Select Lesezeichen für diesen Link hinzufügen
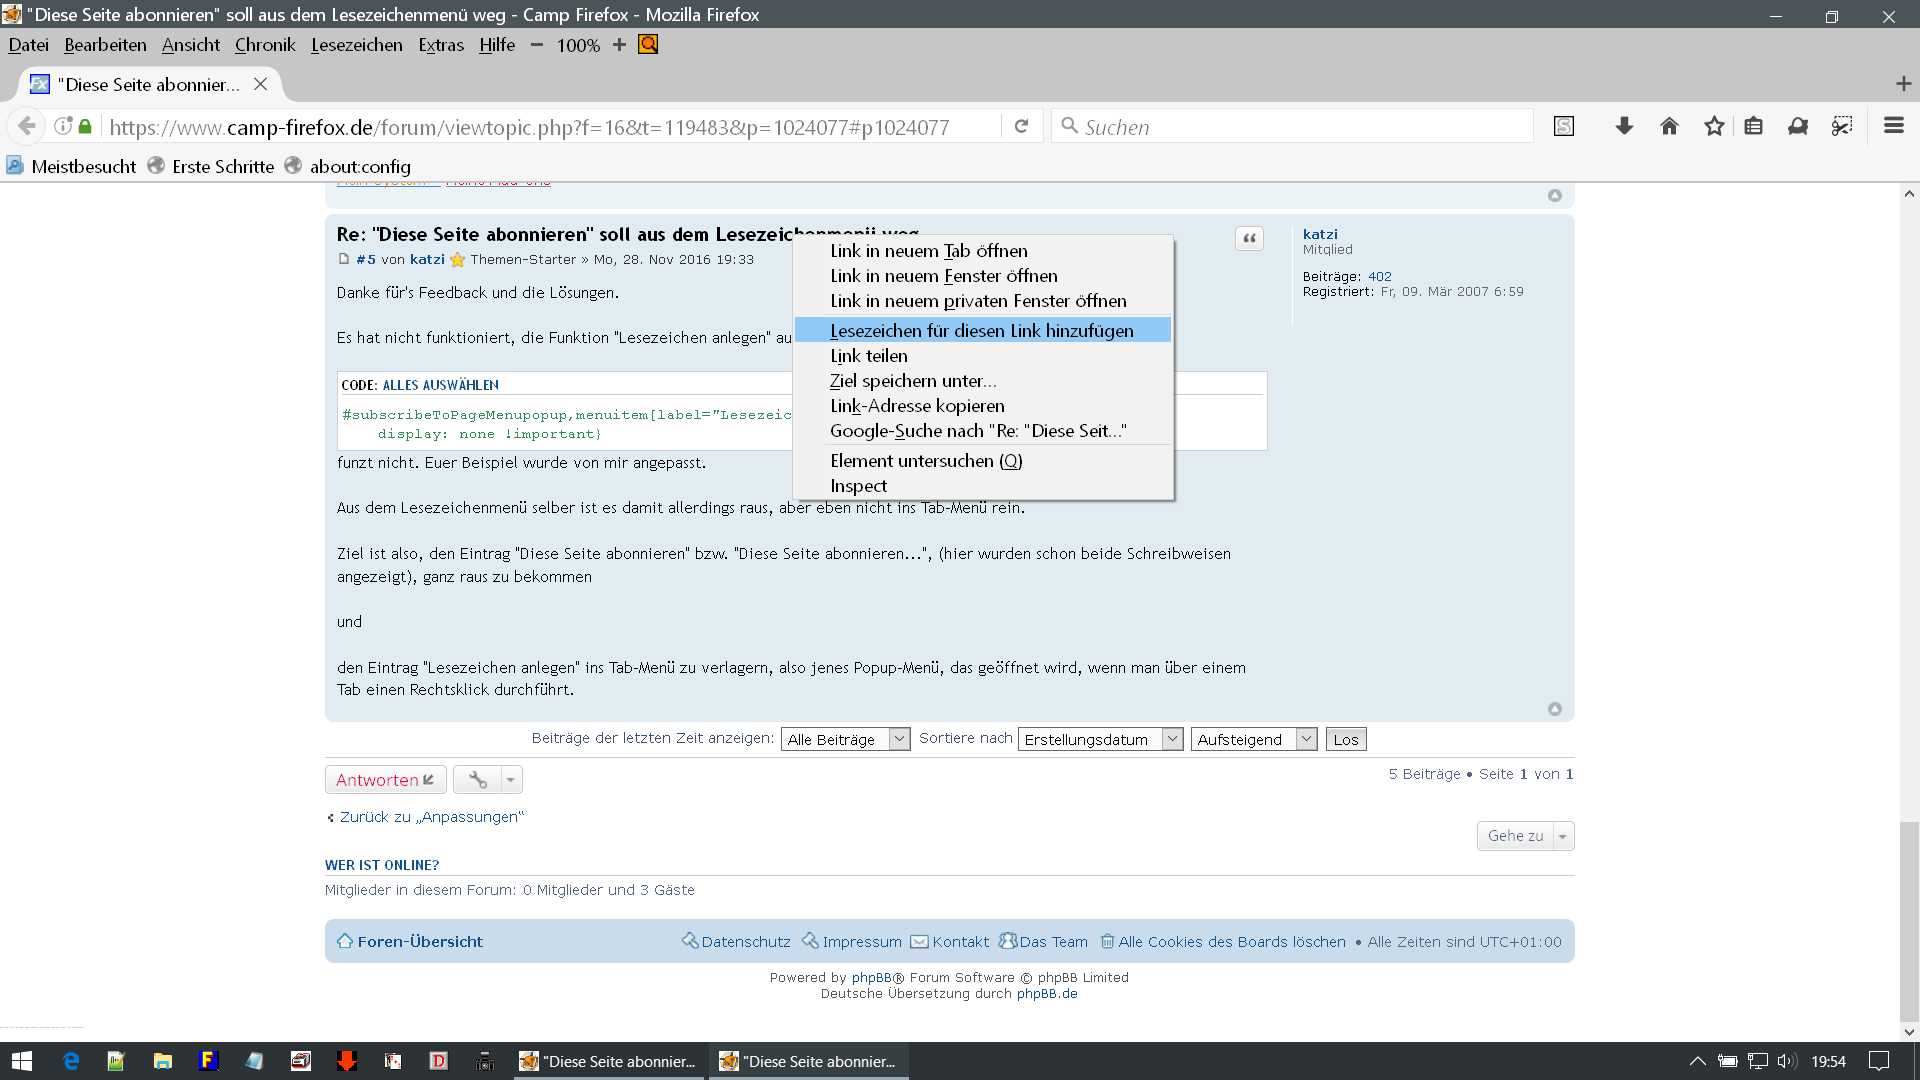The height and width of the screenshot is (1080, 1920). click(x=981, y=330)
